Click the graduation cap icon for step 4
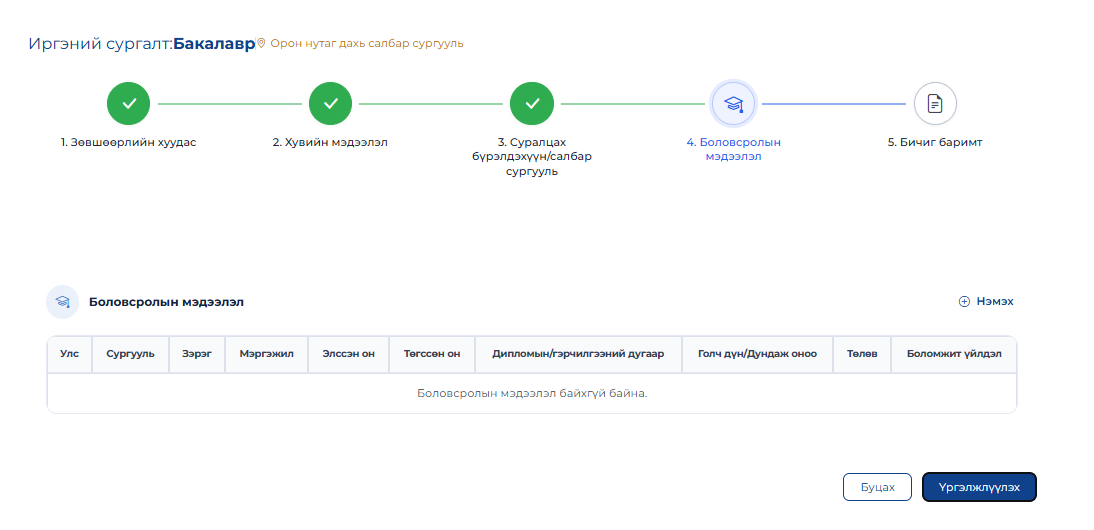Screen dimensions: 1094x530 pyautogui.click(x=733, y=104)
